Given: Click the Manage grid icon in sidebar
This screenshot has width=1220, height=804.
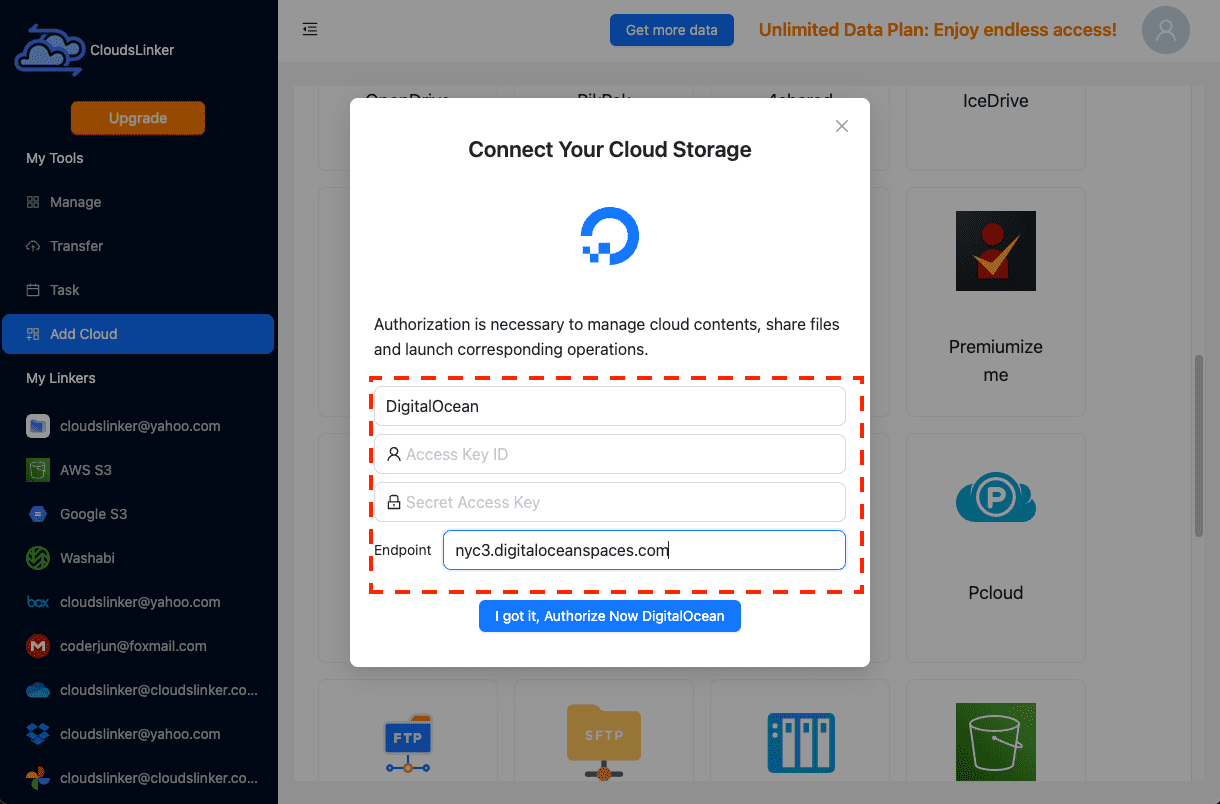Looking at the screenshot, I should pyautogui.click(x=33, y=202).
